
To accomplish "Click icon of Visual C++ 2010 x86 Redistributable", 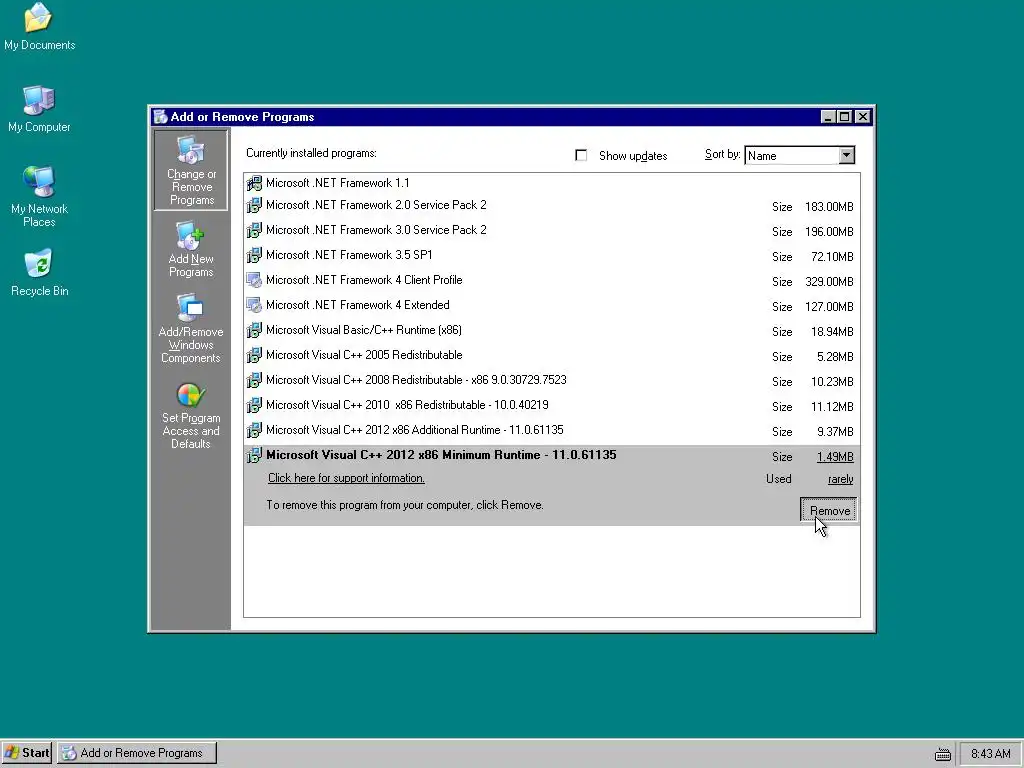I will [254, 406].
